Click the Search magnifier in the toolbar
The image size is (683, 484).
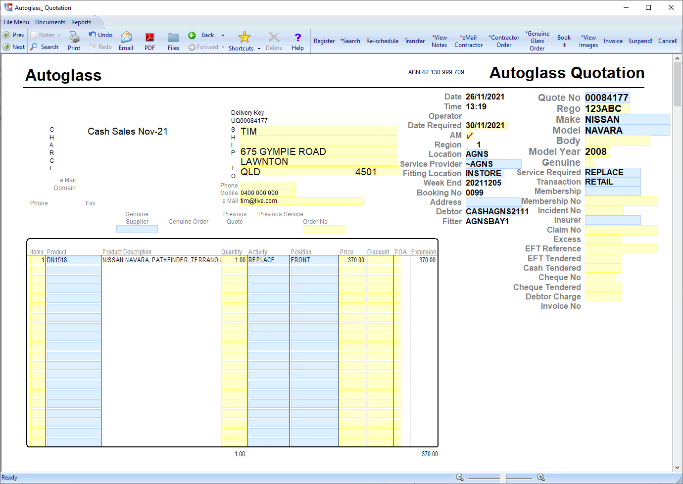(x=44, y=47)
